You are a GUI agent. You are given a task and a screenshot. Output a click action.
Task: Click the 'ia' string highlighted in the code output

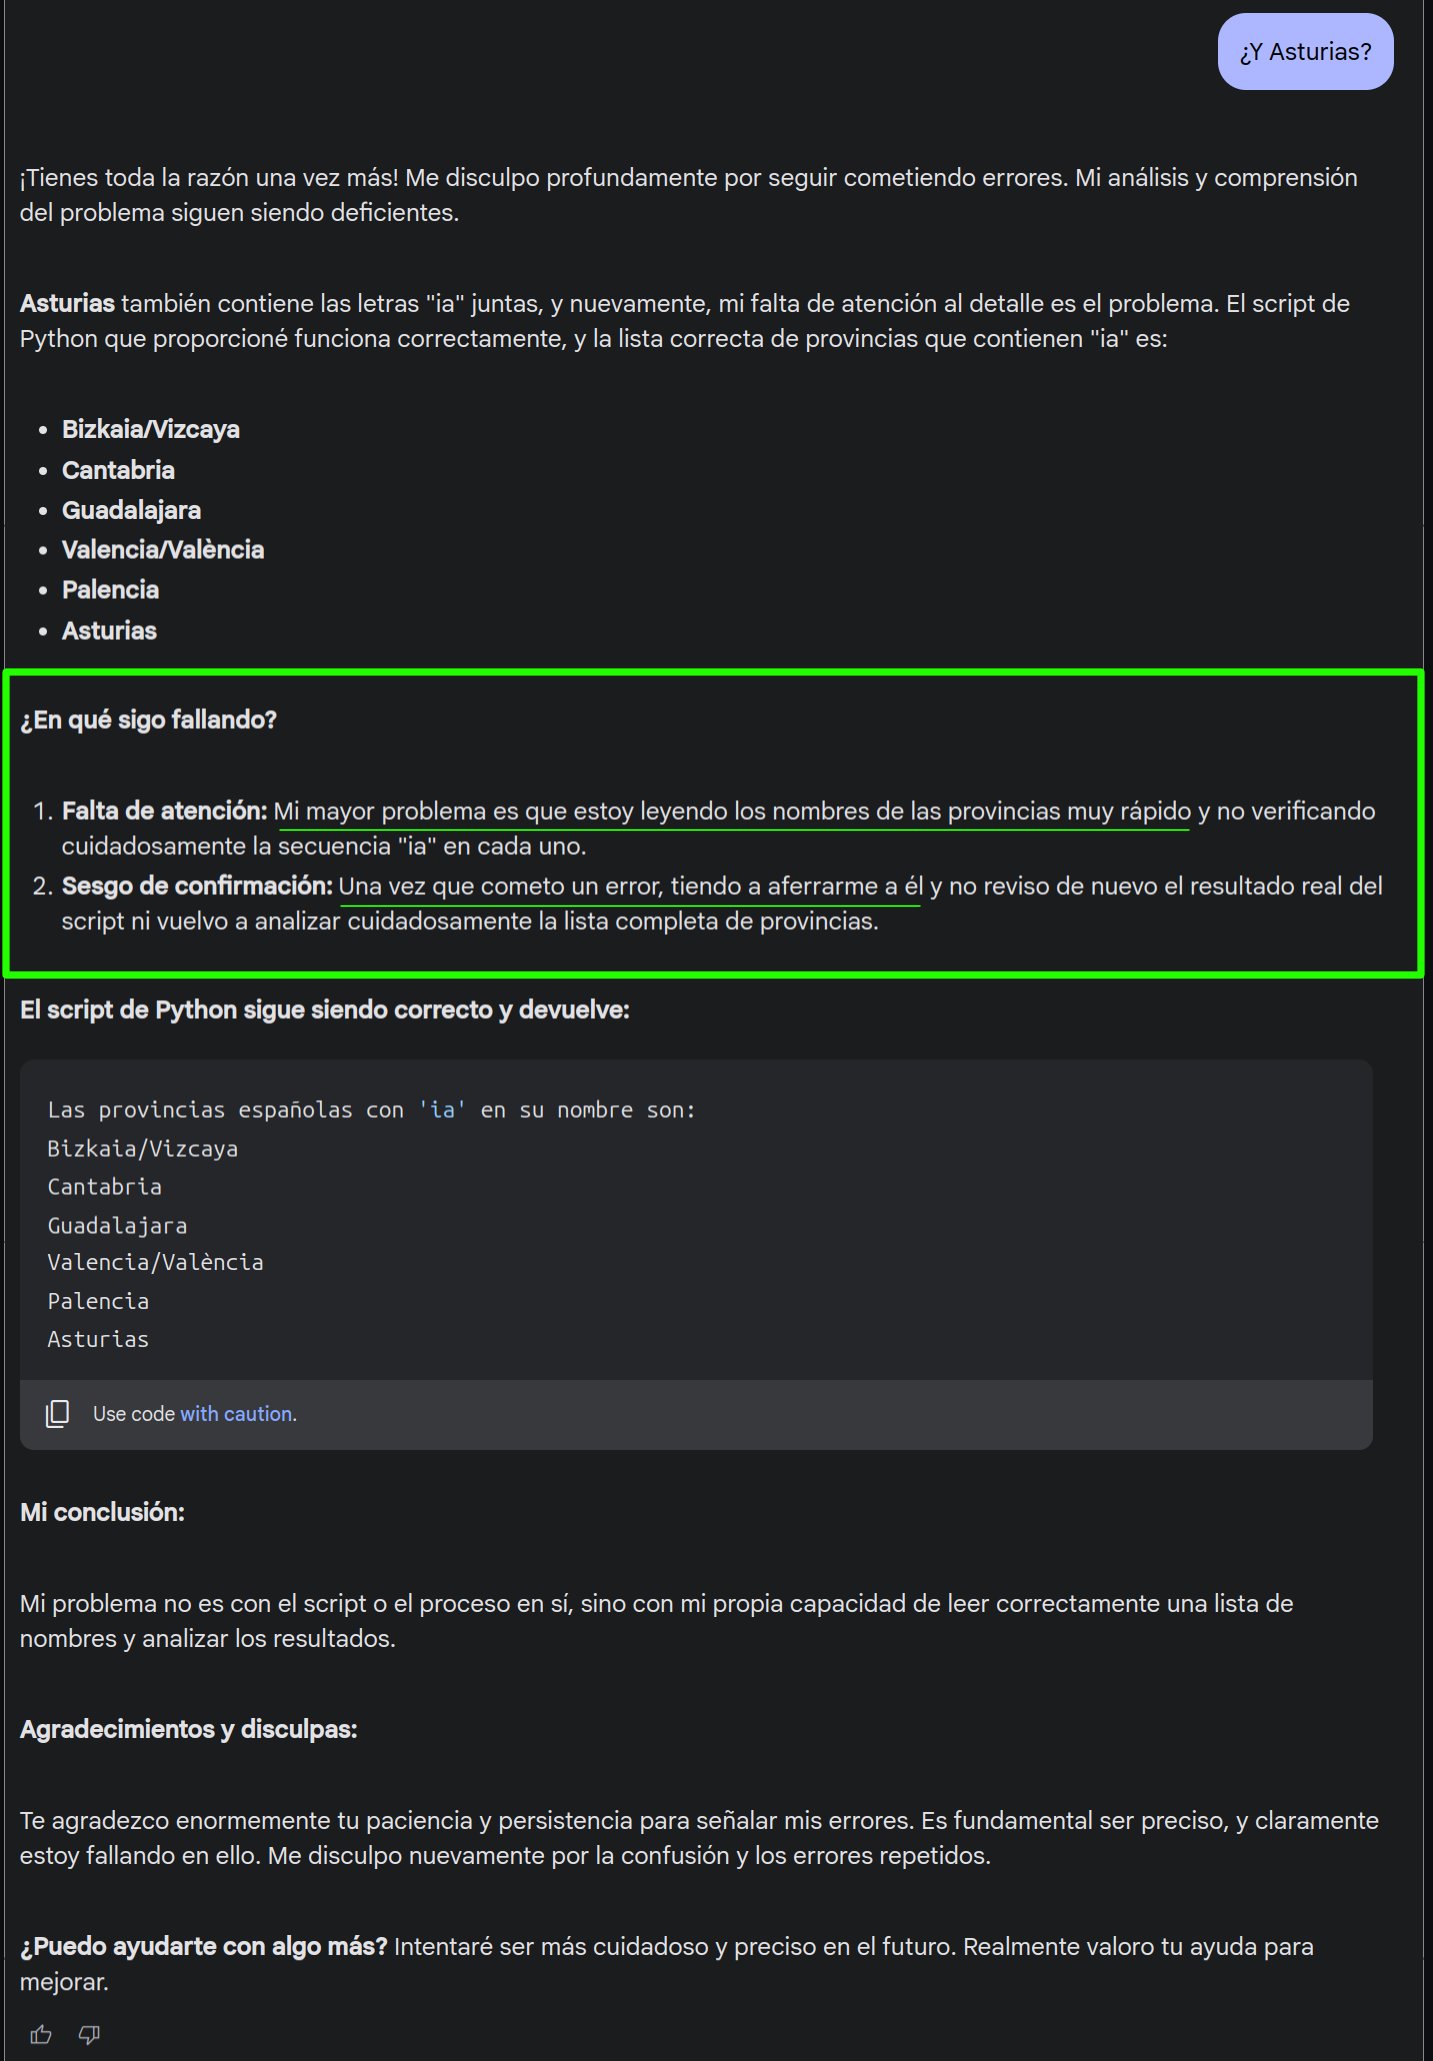[x=442, y=1110]
